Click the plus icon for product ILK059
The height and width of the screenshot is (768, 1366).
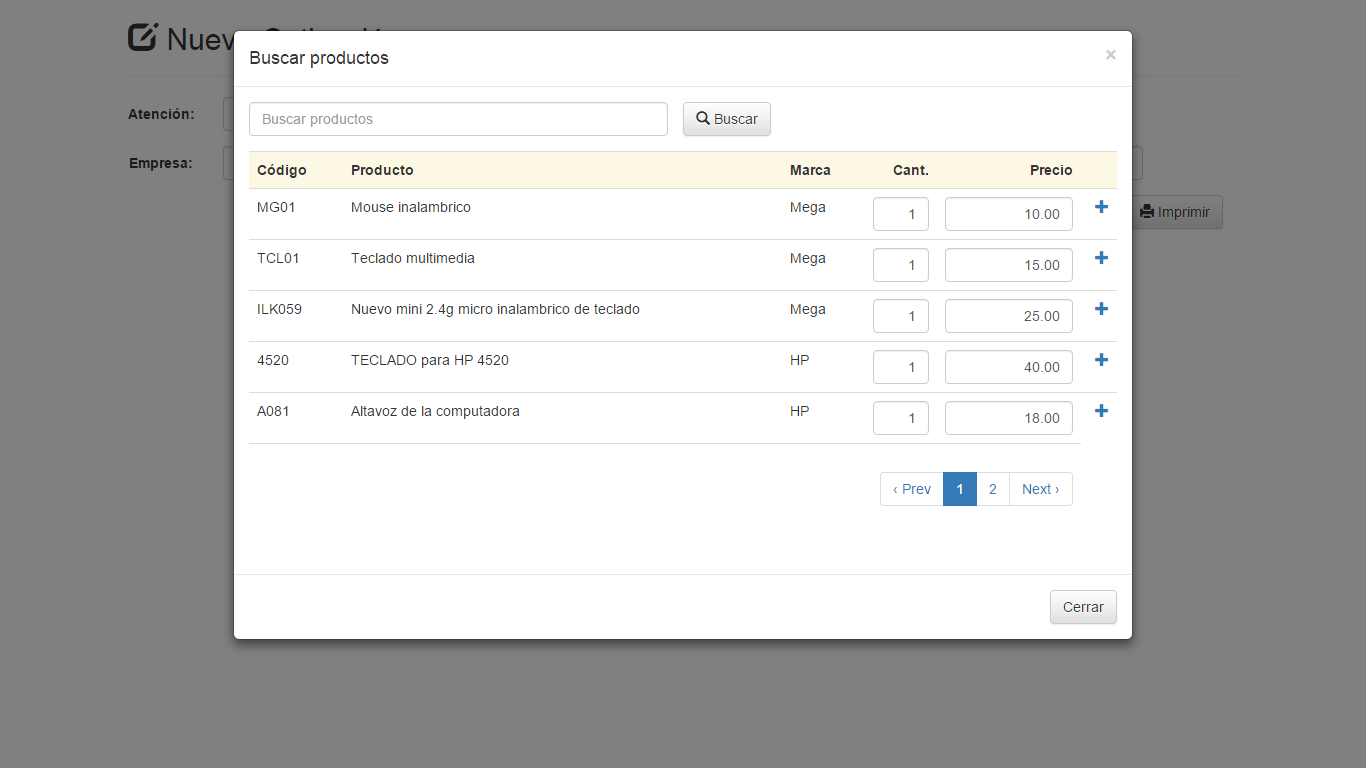point(1101,309)
